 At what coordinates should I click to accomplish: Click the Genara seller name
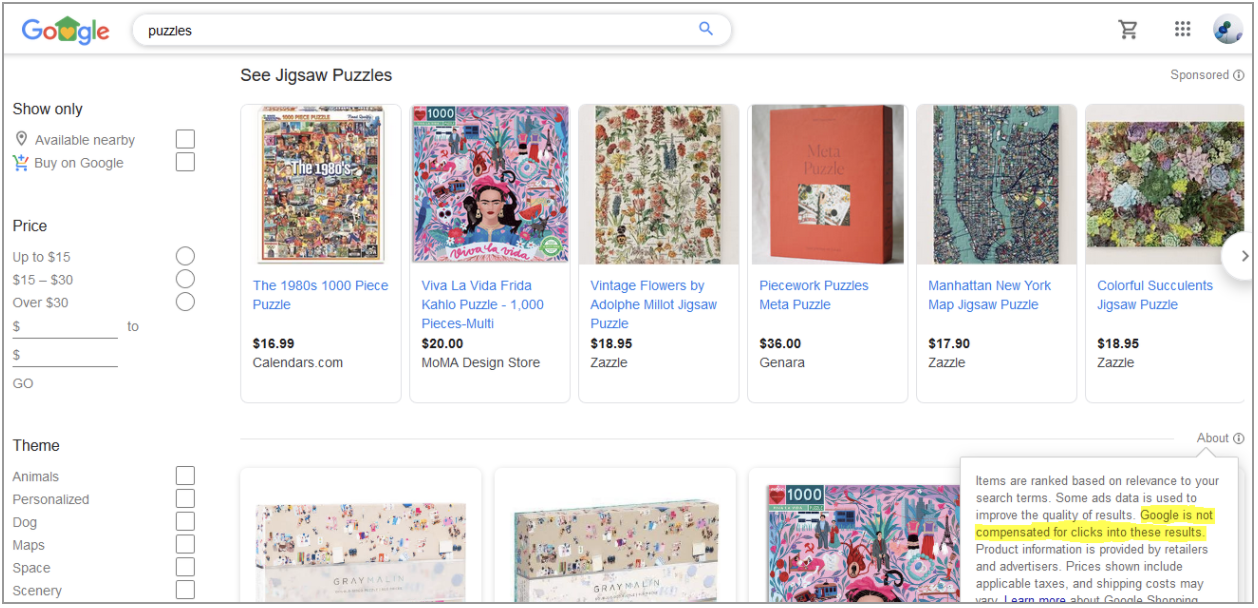pos(782,362)
